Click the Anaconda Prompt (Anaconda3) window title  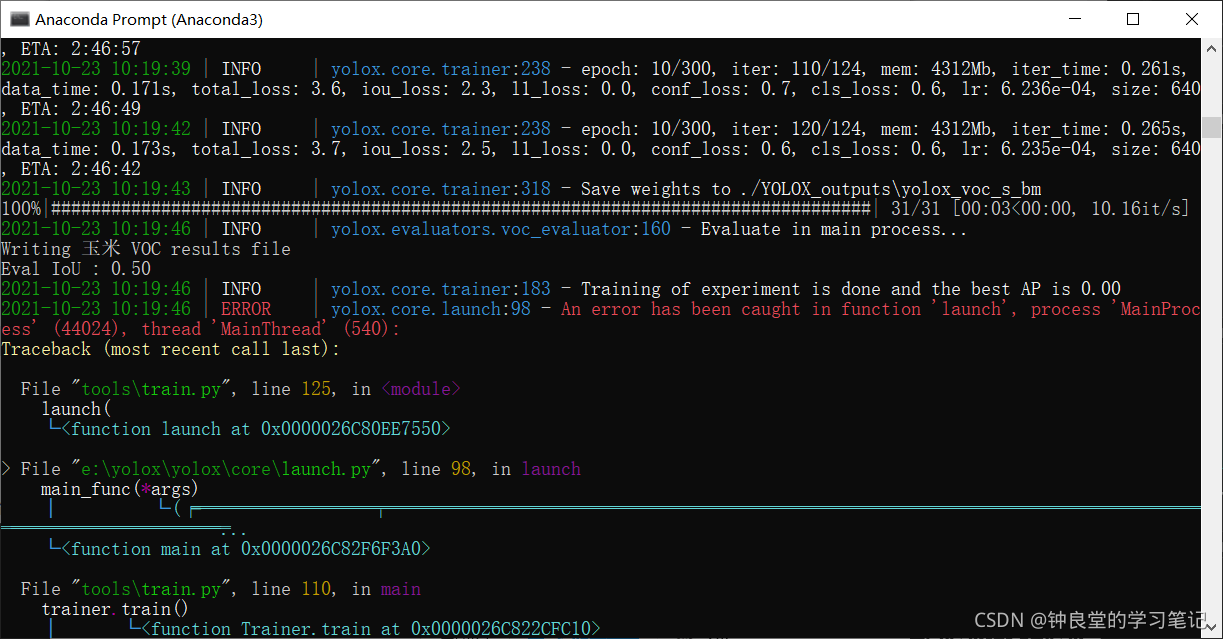coord(149,19)
